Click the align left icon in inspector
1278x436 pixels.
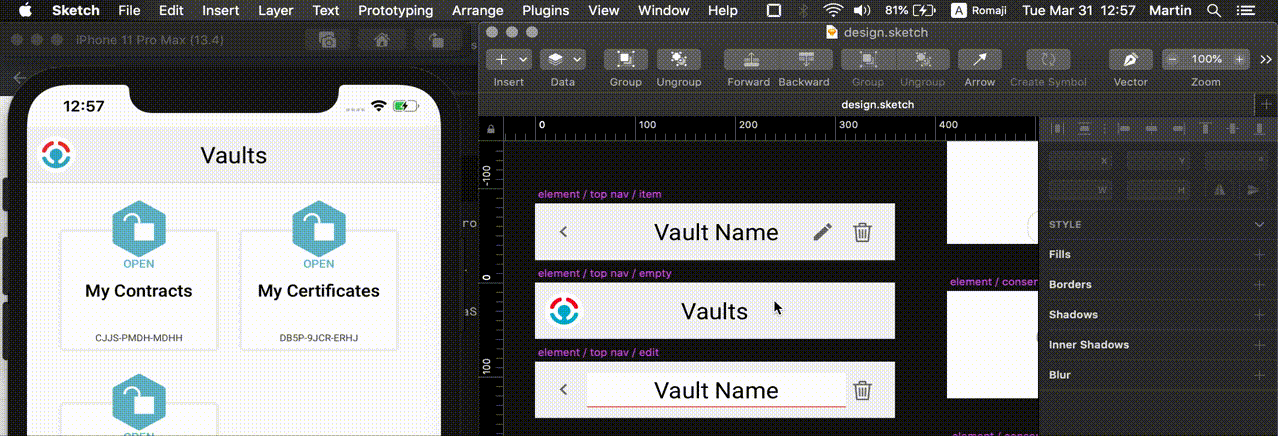coord(1122,128)
